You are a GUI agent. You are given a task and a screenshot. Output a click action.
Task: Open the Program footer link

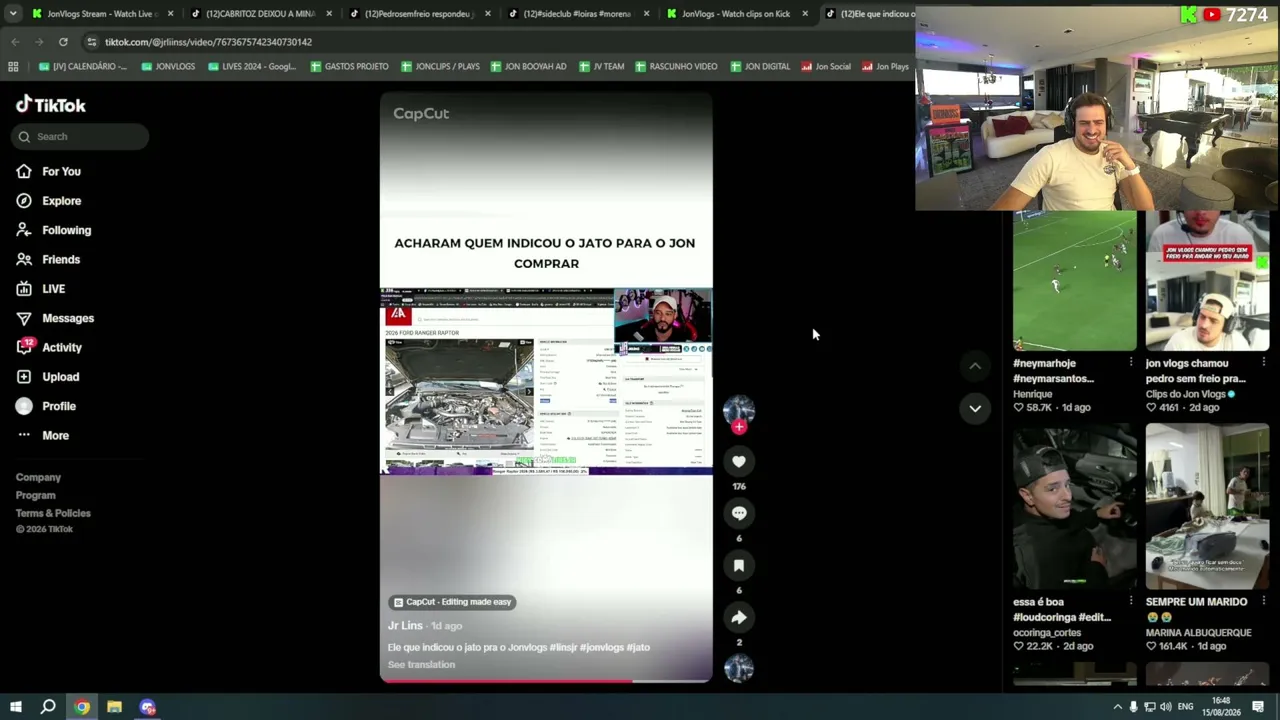pos(35,496)
